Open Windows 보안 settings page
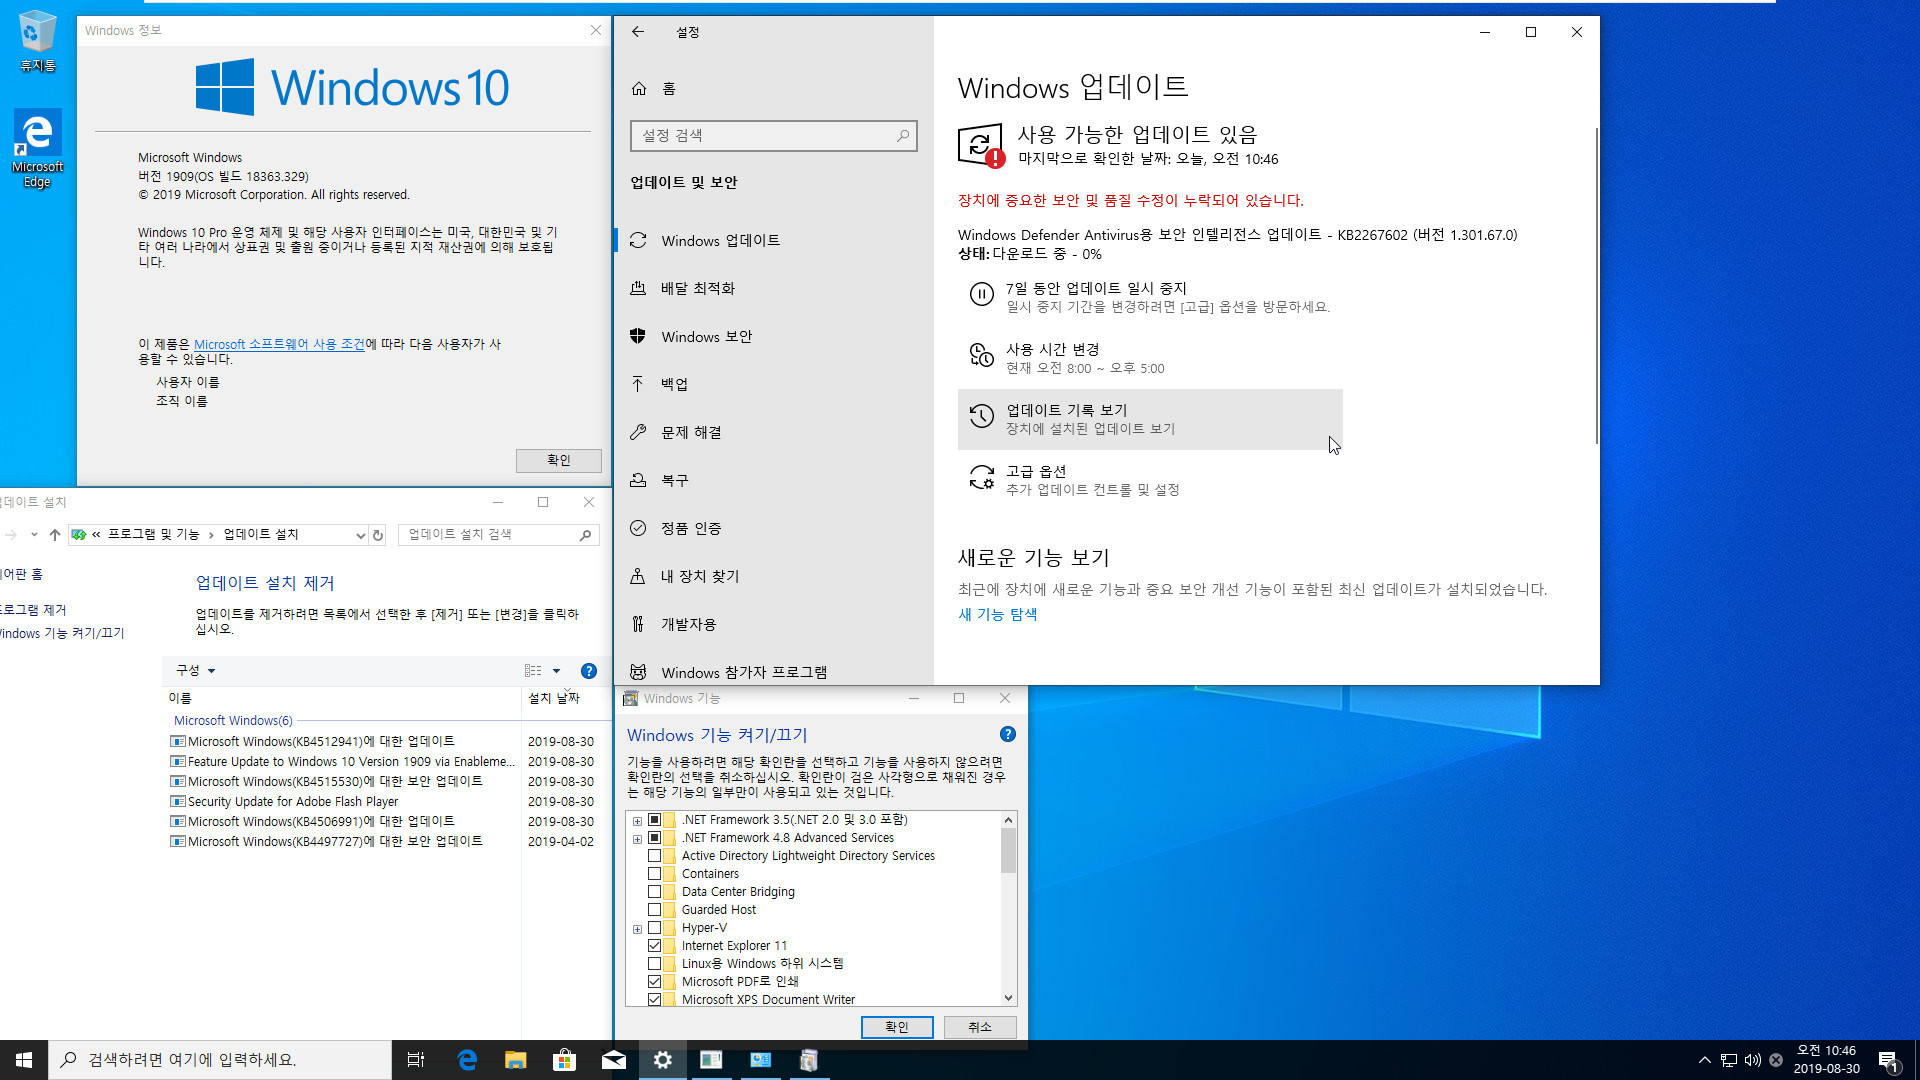This screenshot has width=1920, height=1080. click(x=773, y=337)
